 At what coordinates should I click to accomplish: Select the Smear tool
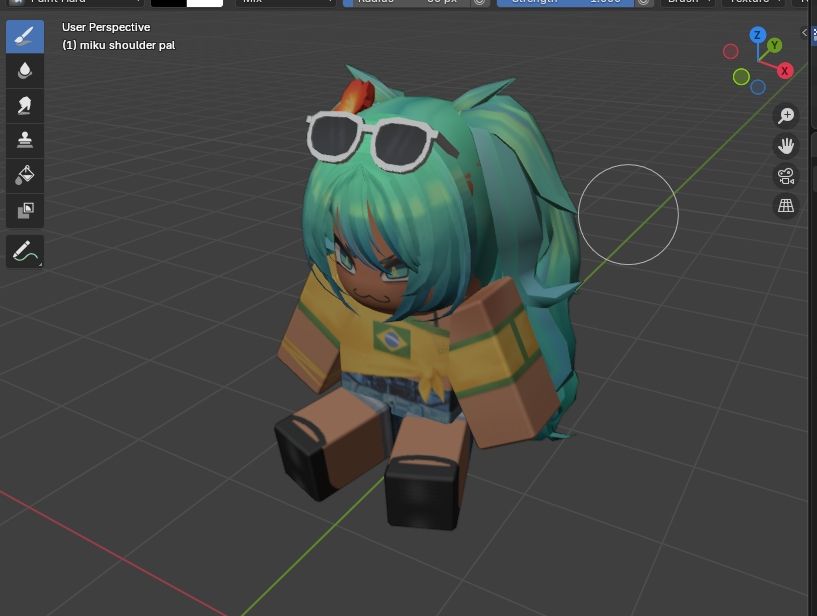[25, 106]
